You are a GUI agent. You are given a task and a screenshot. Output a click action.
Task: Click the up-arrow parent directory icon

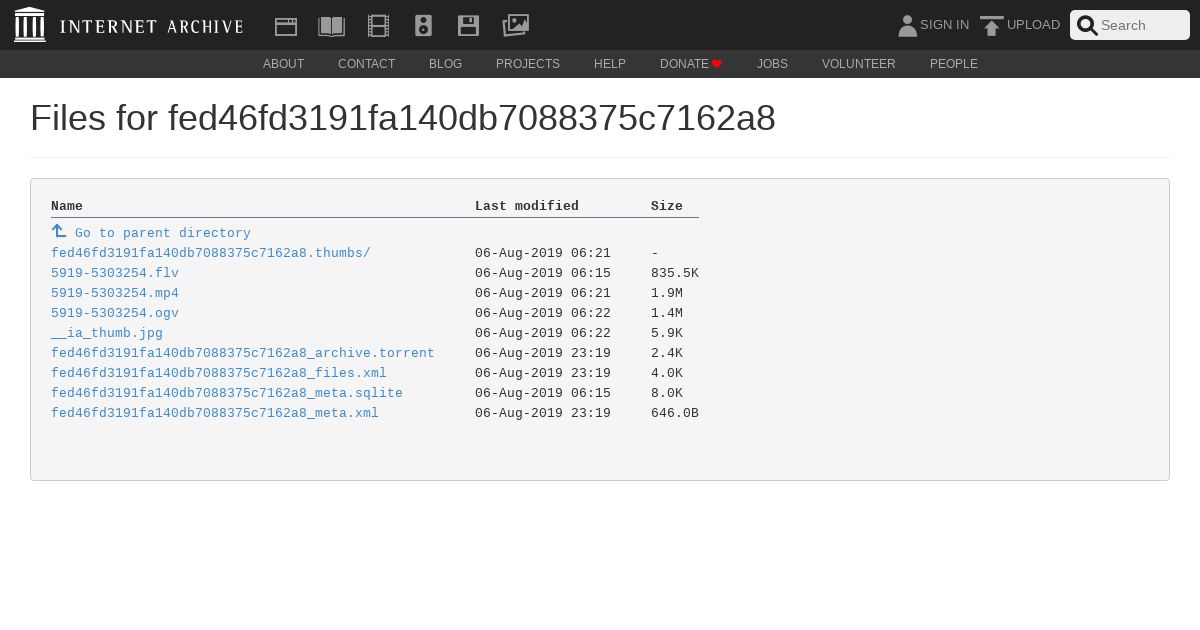pyautogui.click(x=59, y=231)
